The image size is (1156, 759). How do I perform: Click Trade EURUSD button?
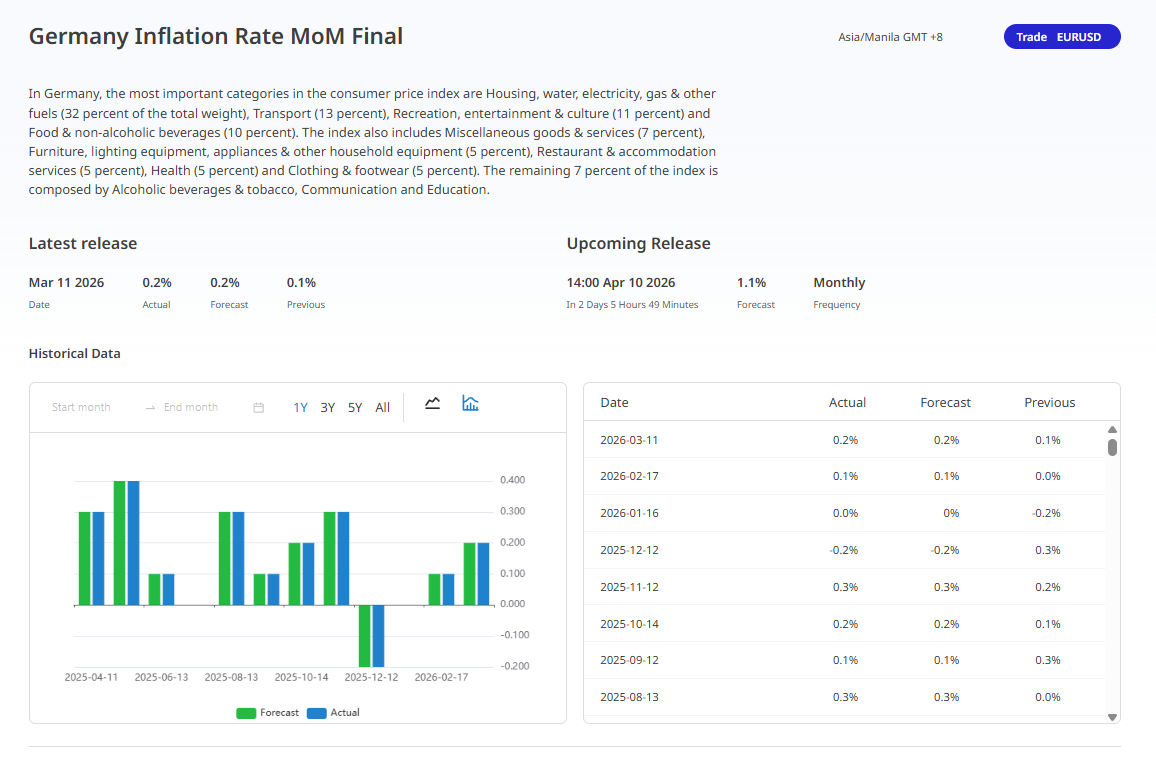click(1061, 37)
